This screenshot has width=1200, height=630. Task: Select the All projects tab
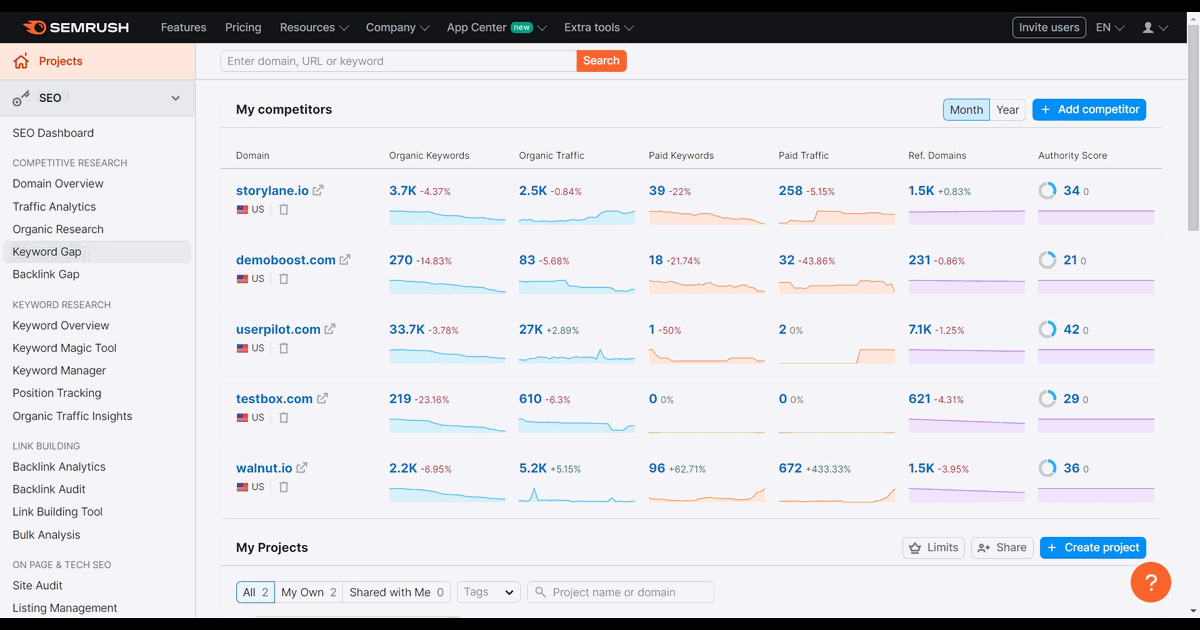256,592
